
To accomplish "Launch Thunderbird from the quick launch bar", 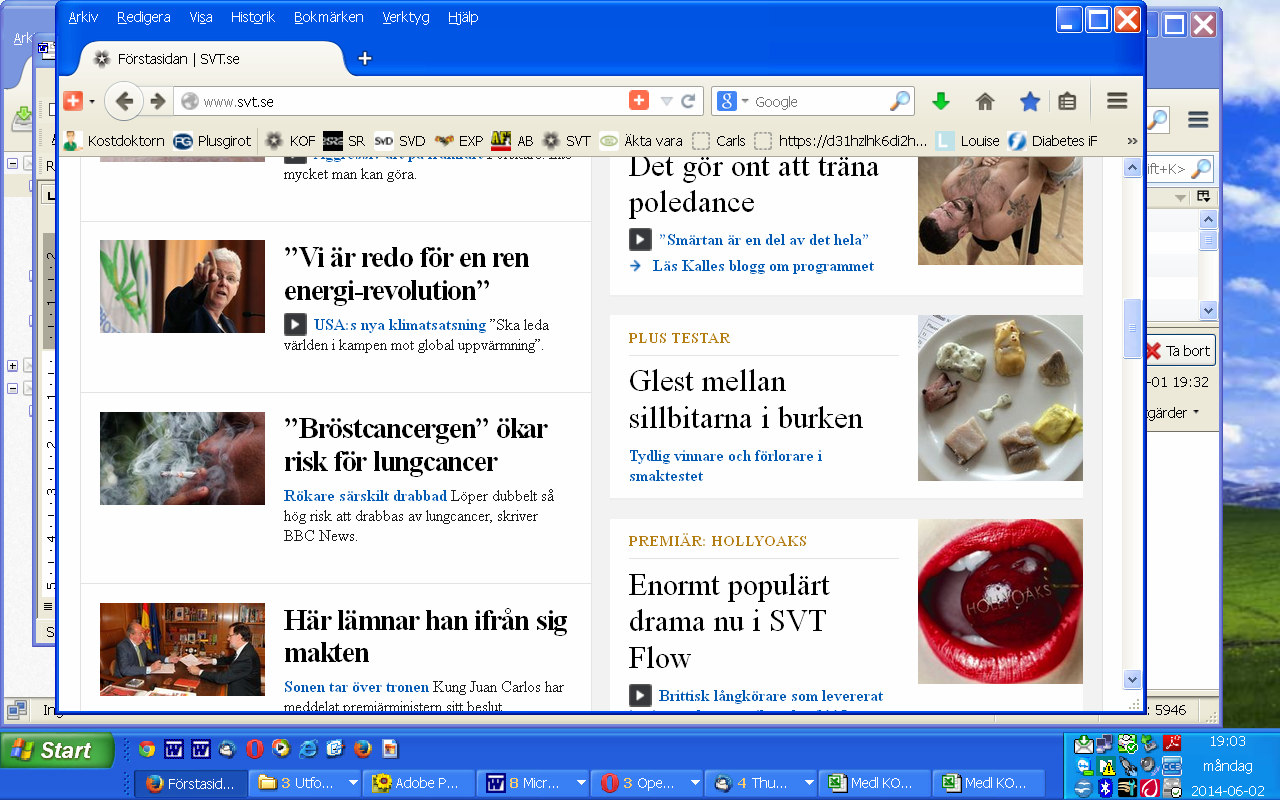I will pos(228,749).
